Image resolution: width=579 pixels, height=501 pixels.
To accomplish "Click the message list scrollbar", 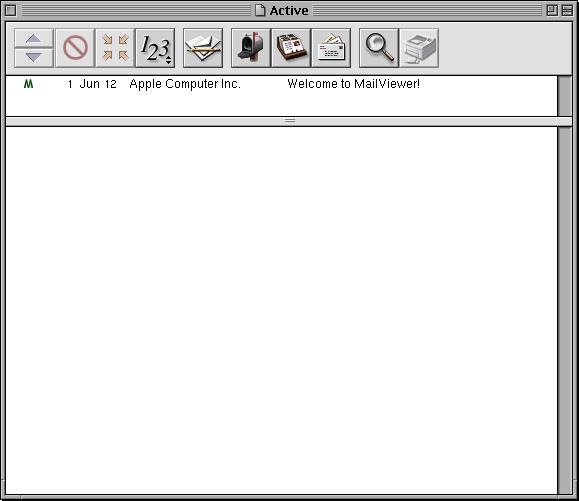I will (565, 96).
